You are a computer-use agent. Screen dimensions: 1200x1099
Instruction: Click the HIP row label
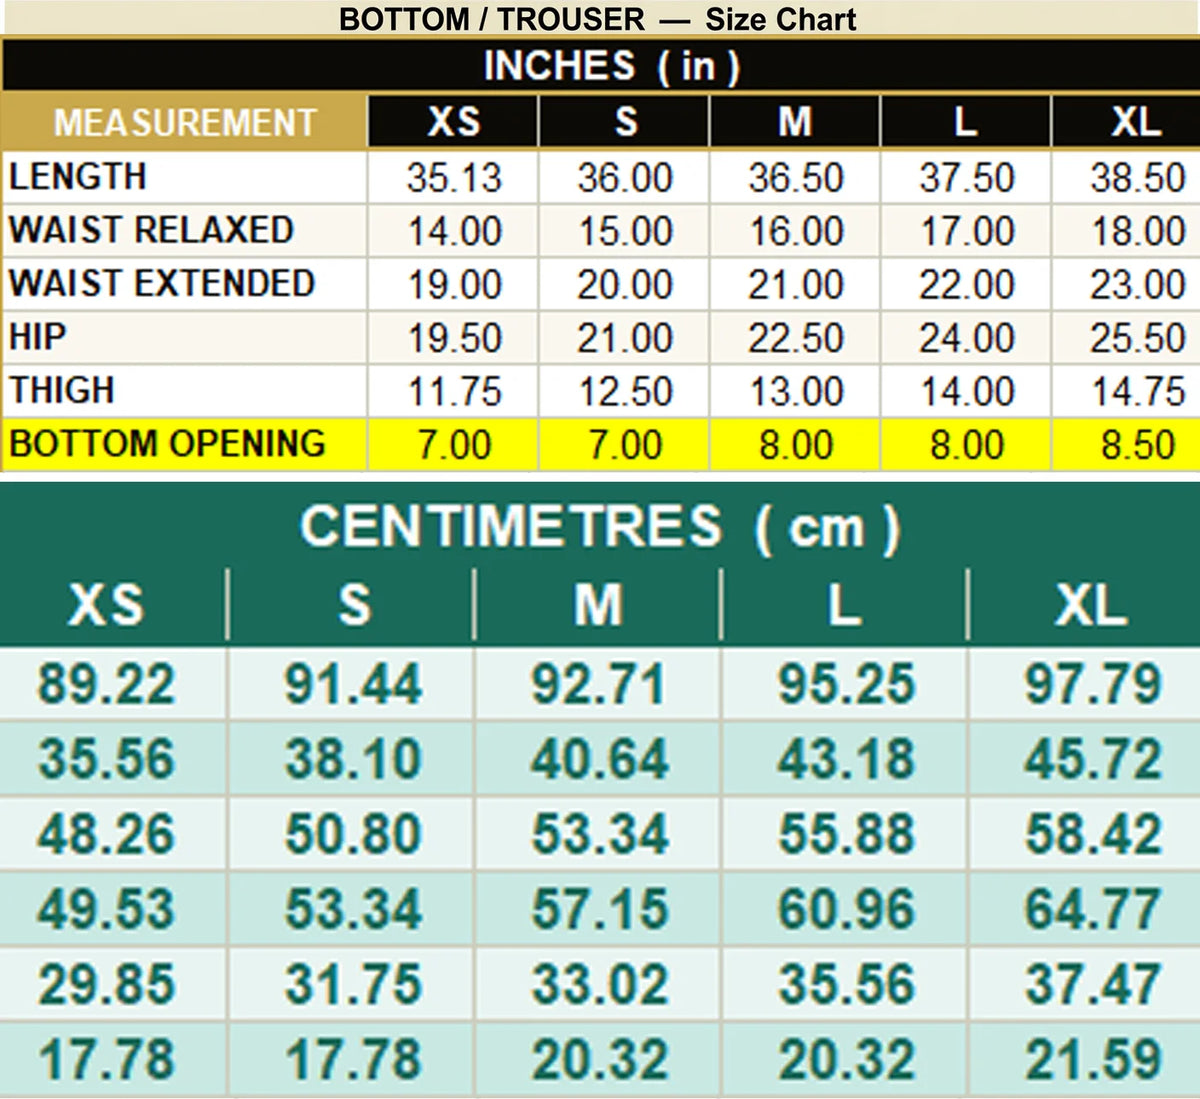[x=38, y=337]
